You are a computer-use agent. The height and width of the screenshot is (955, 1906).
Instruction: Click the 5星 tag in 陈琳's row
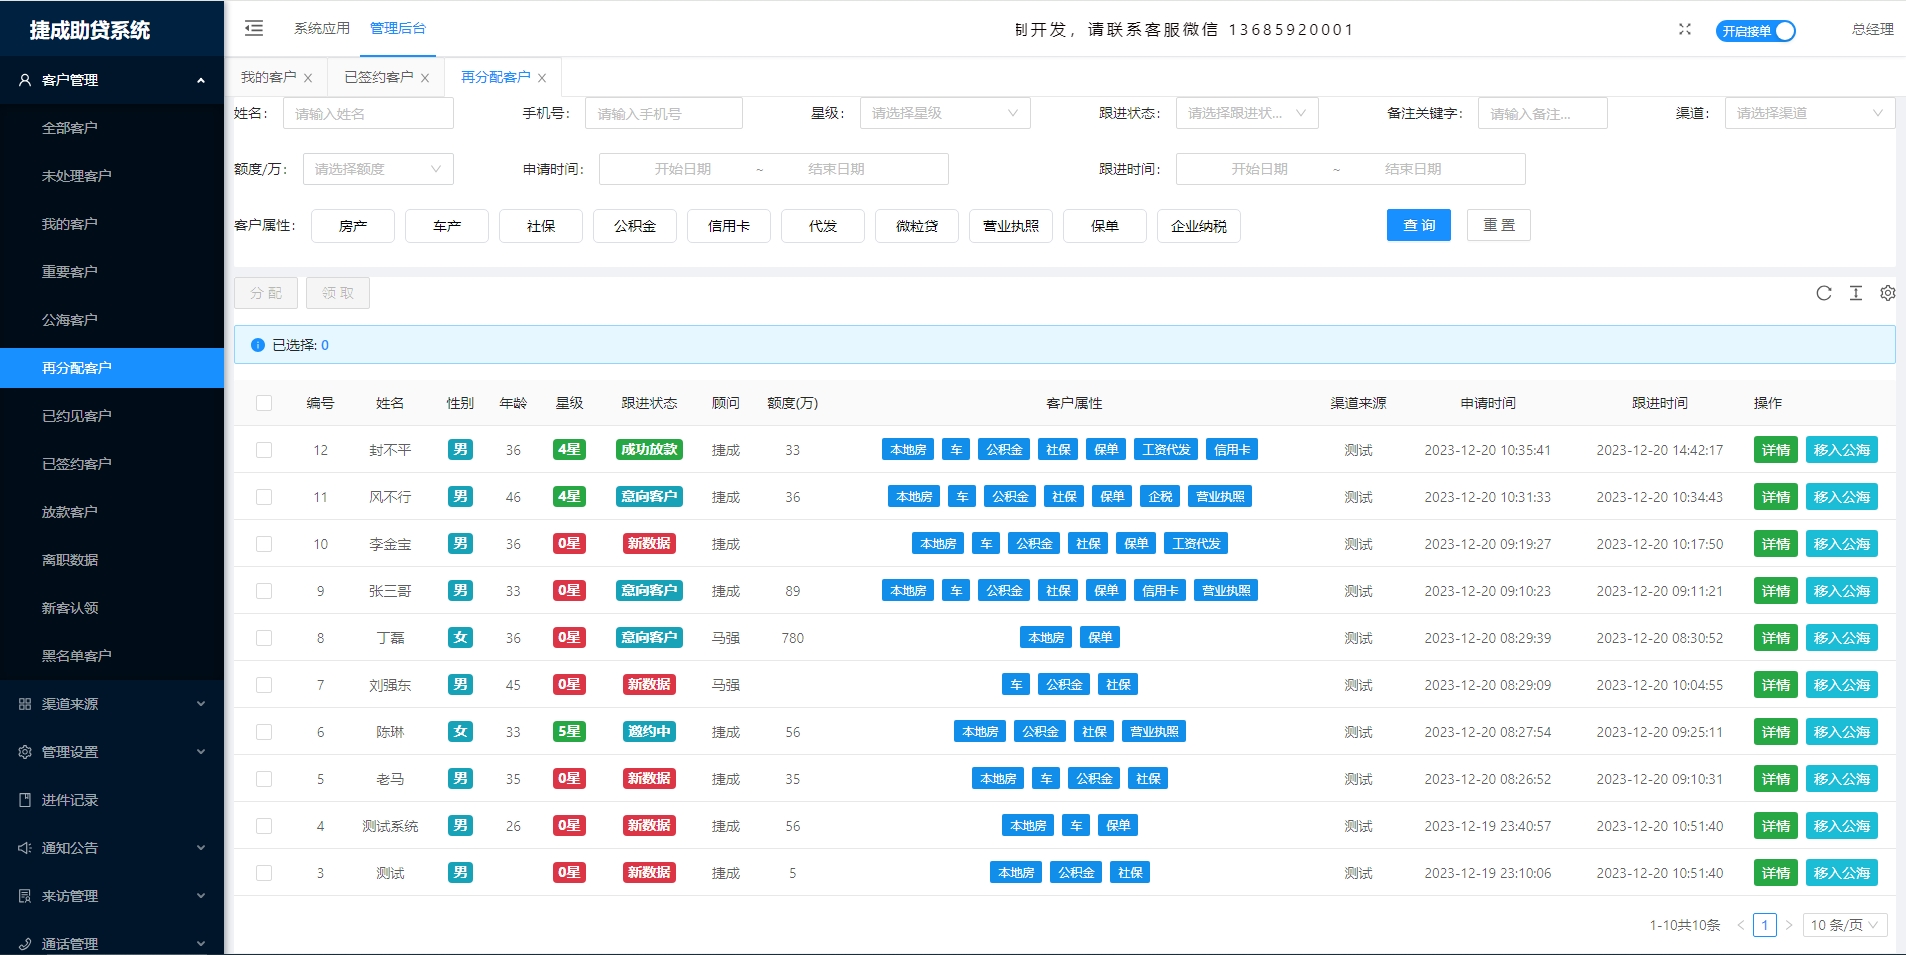(569, 732)
